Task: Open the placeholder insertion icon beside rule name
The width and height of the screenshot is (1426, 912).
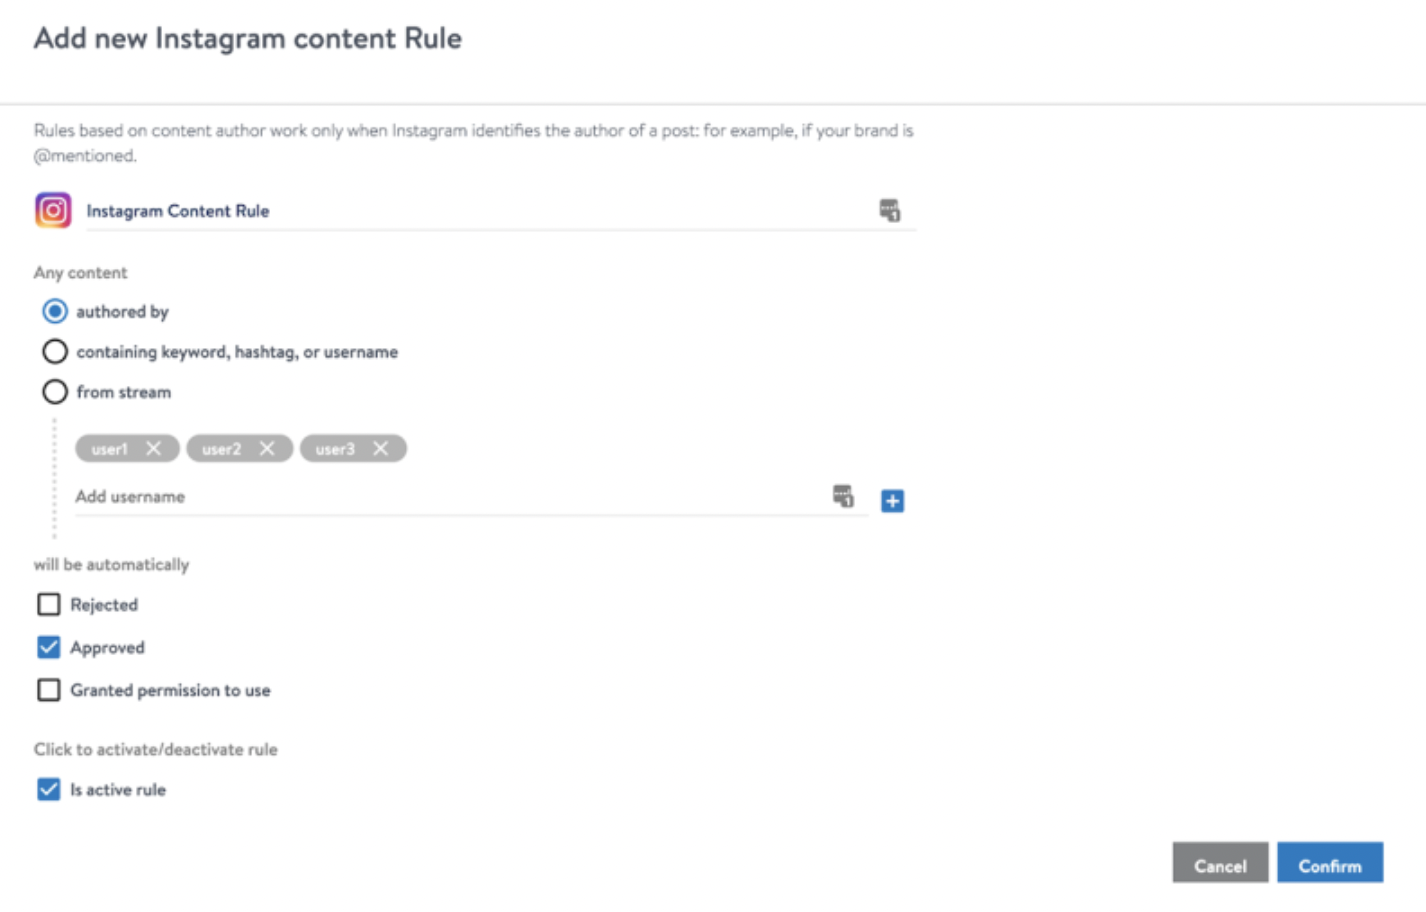Action: coord(890,210)
